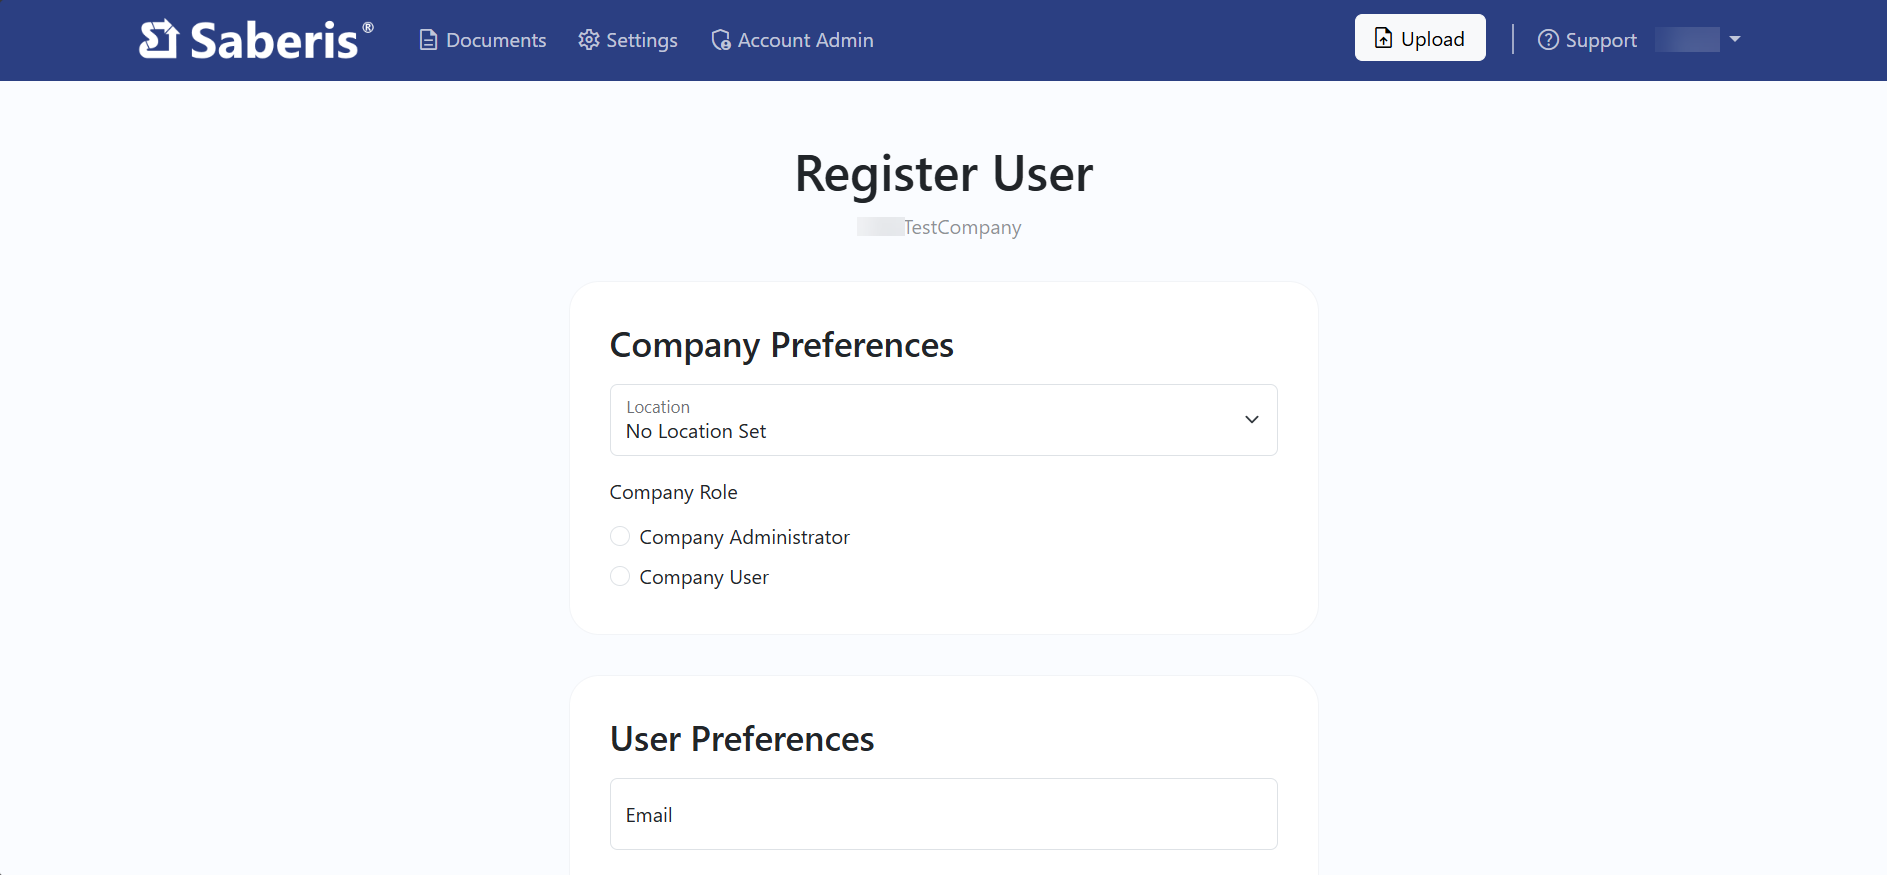
Task: Click the Saberis logo icon
Action: pos(158,40)
